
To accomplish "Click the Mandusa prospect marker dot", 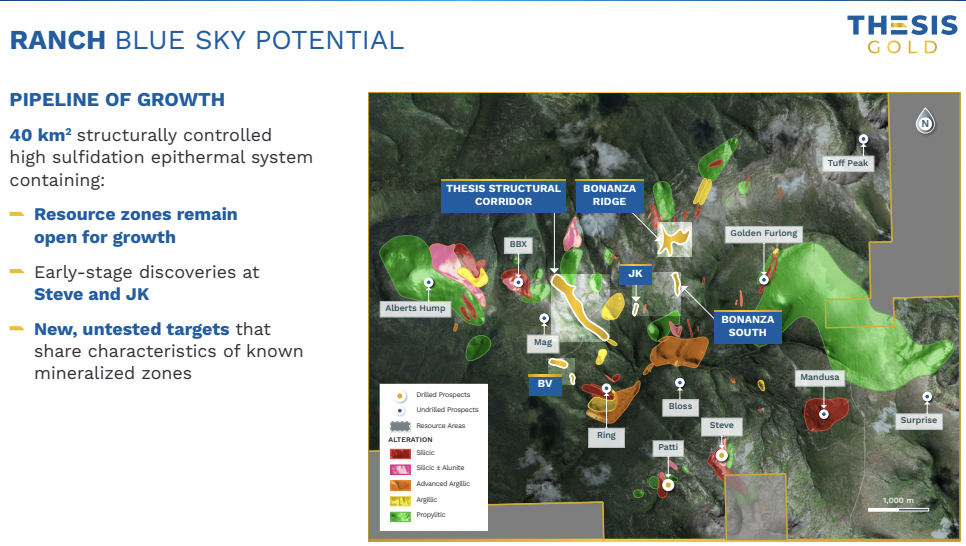I will pyautogui.click(x=824, y=414).
